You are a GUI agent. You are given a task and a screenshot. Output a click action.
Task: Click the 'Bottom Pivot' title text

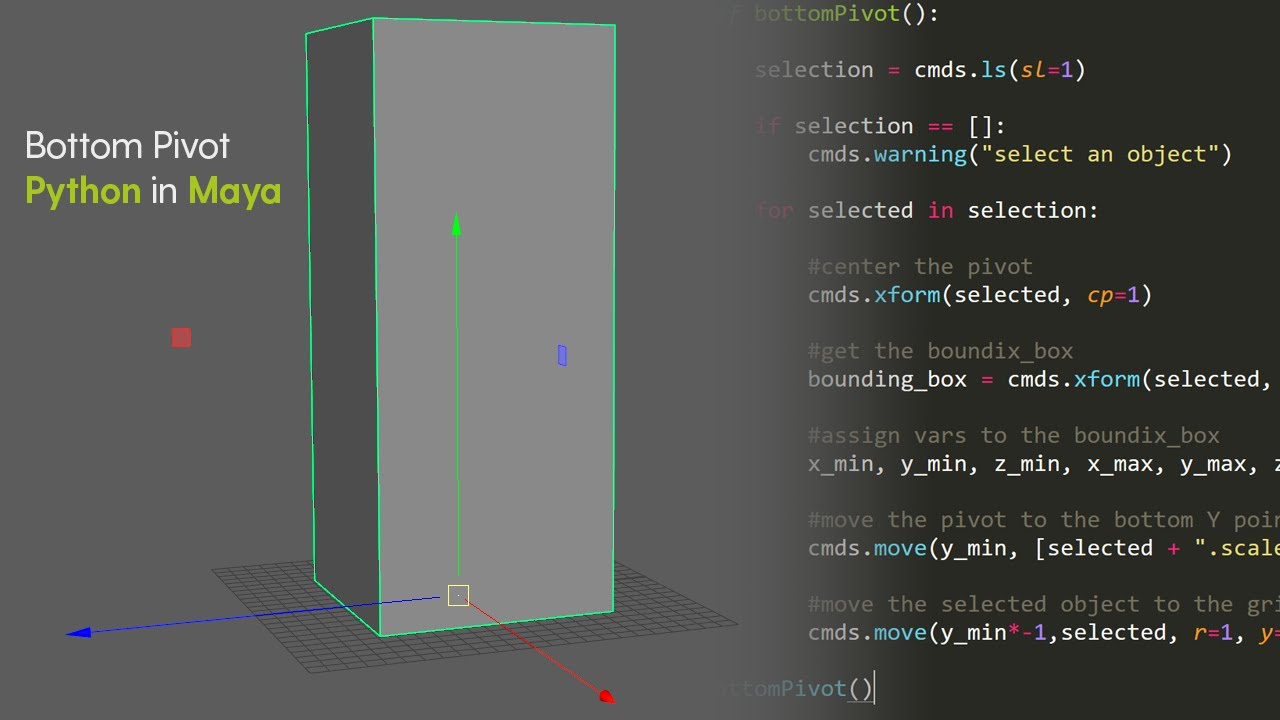coord(128,146)
